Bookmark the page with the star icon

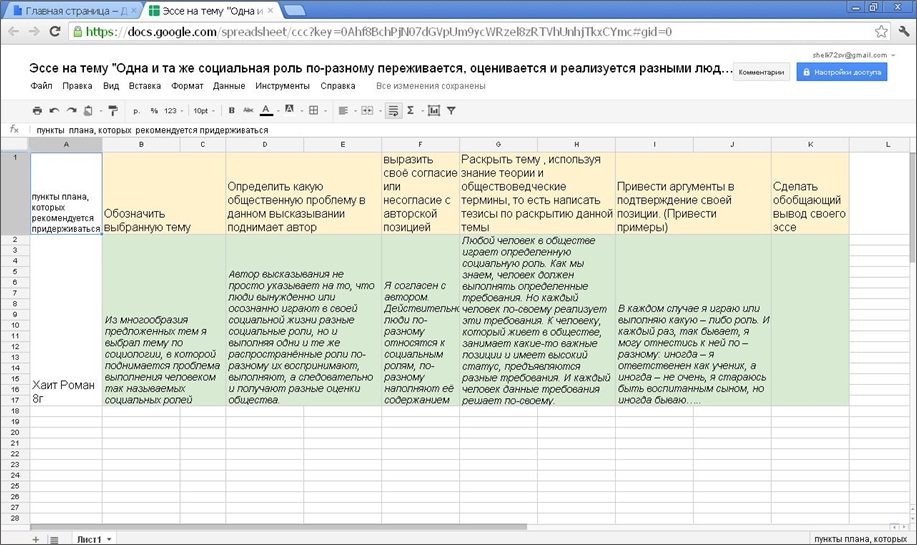point(880,32)
